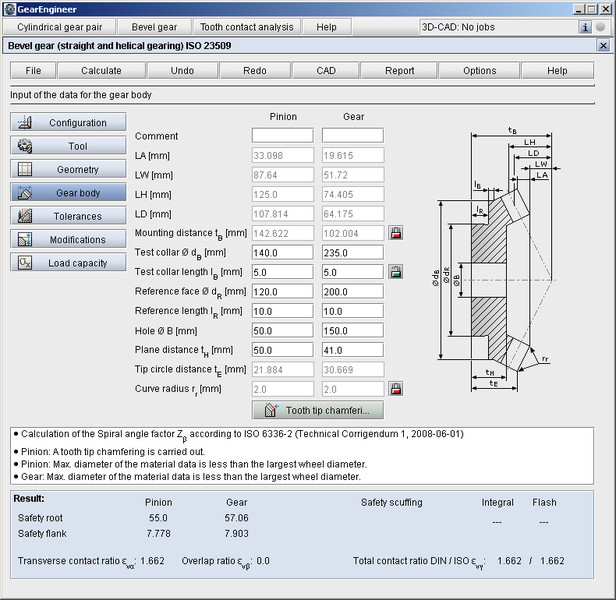Image resolution: width=616 pixels, height=600 pixels.
Task: Toggle the Test collar length lock
Action: tap(396, 272)
